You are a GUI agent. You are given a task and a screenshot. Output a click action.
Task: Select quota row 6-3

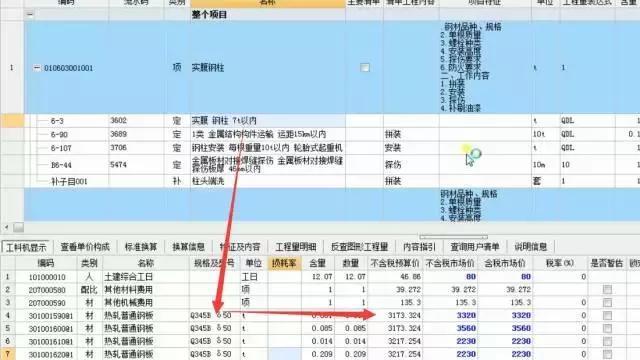point(57,121)
